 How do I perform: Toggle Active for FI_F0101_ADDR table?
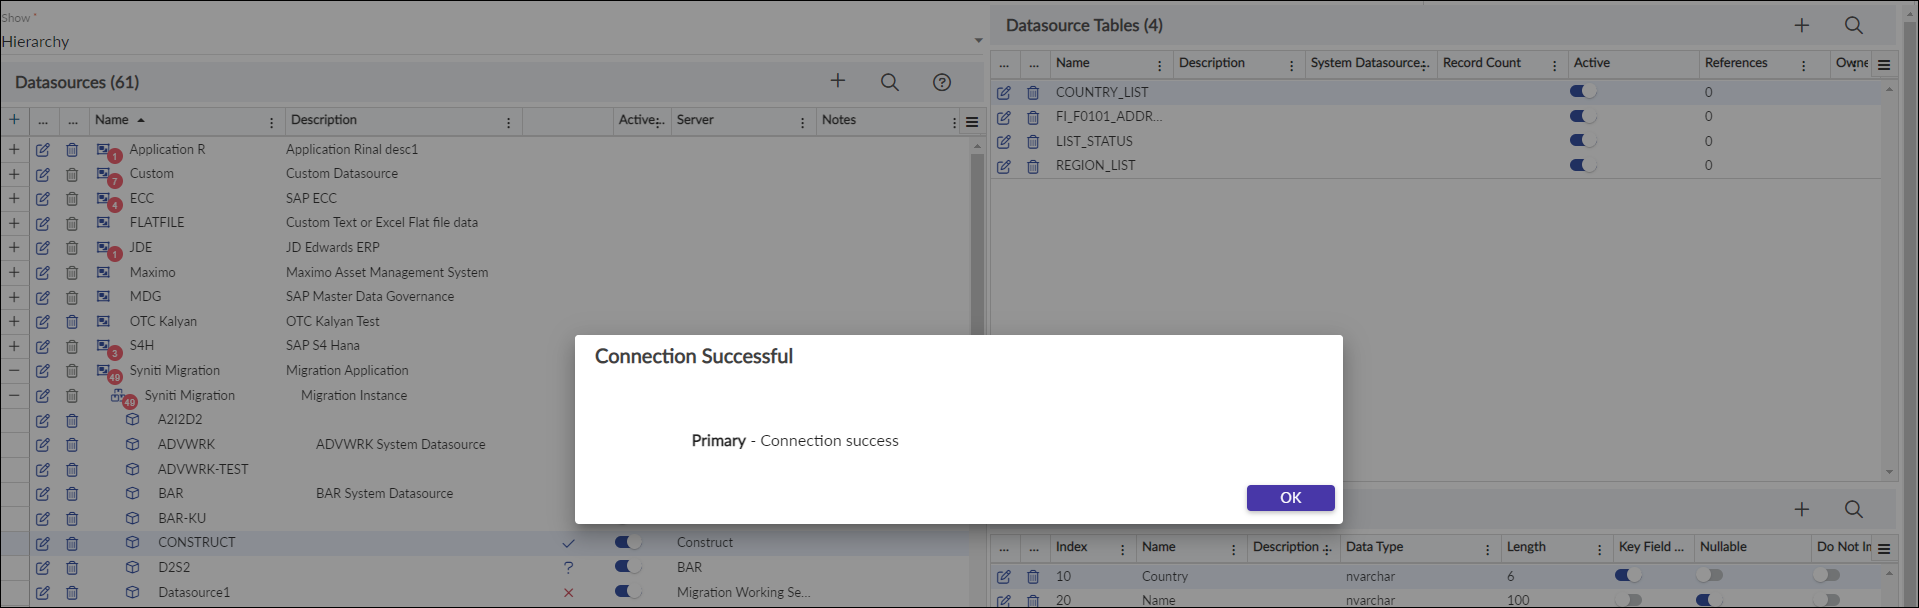tap(1583, 116)
